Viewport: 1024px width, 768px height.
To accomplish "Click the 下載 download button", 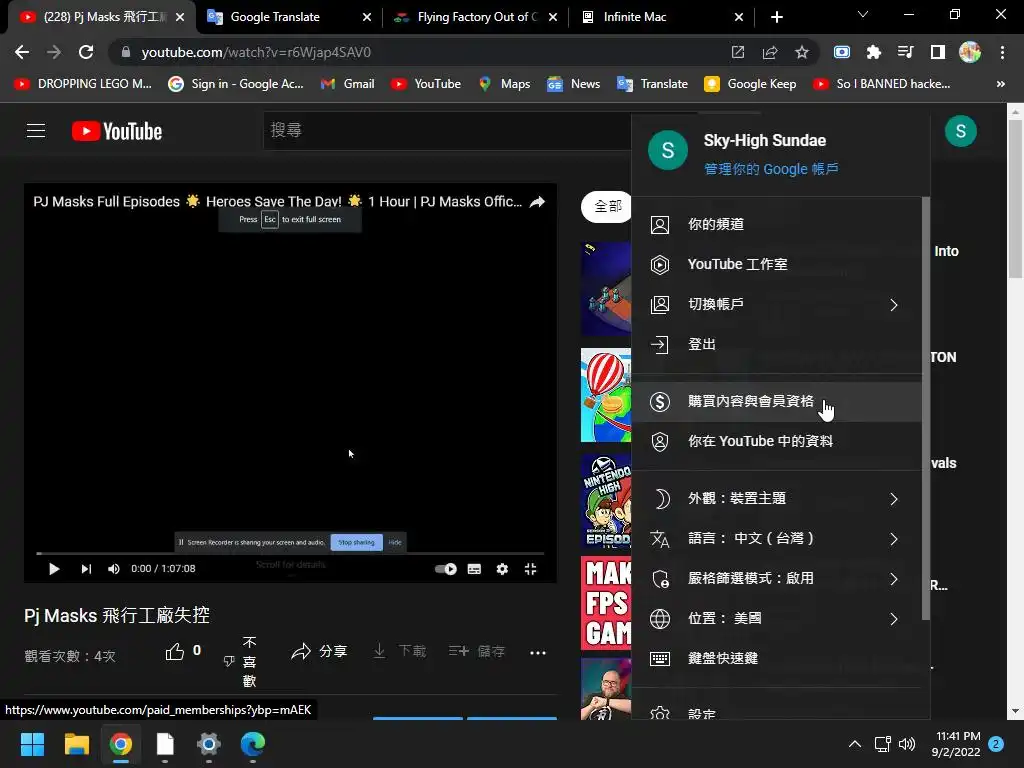I will (x=399, y=651).
